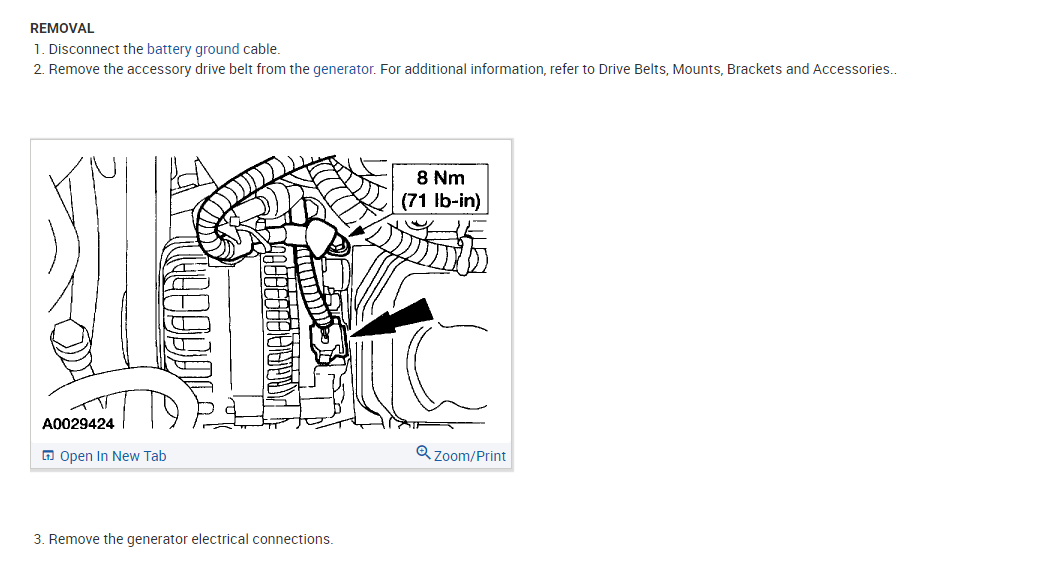Click 'Drive Belts, Mounts, Brackets and Accessories' text
Screen dimensions: 1040x578
tap(744, 69)
